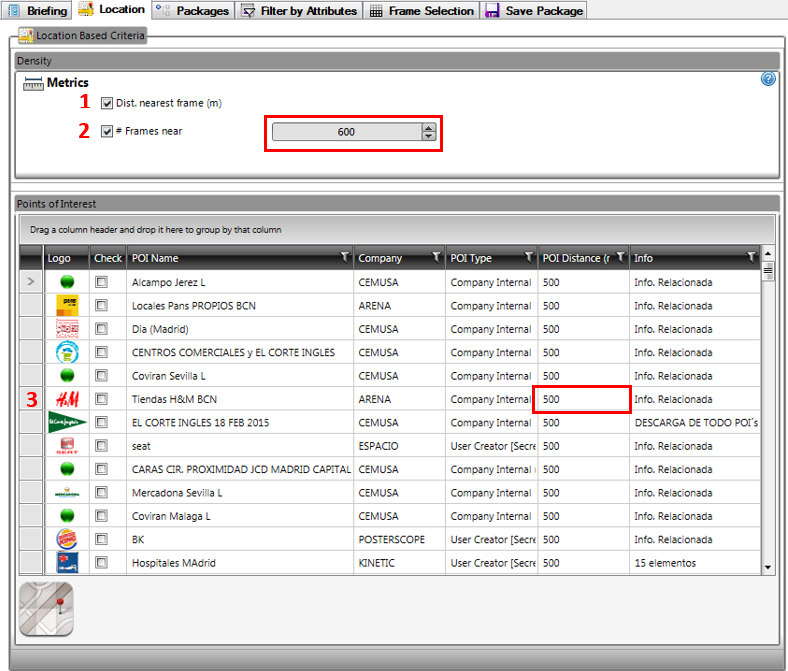Image resolution: width=788 pixels, height=671 pixels.
Task: Click the map pin icon at bottom left
Action: [x=46, y=608]
